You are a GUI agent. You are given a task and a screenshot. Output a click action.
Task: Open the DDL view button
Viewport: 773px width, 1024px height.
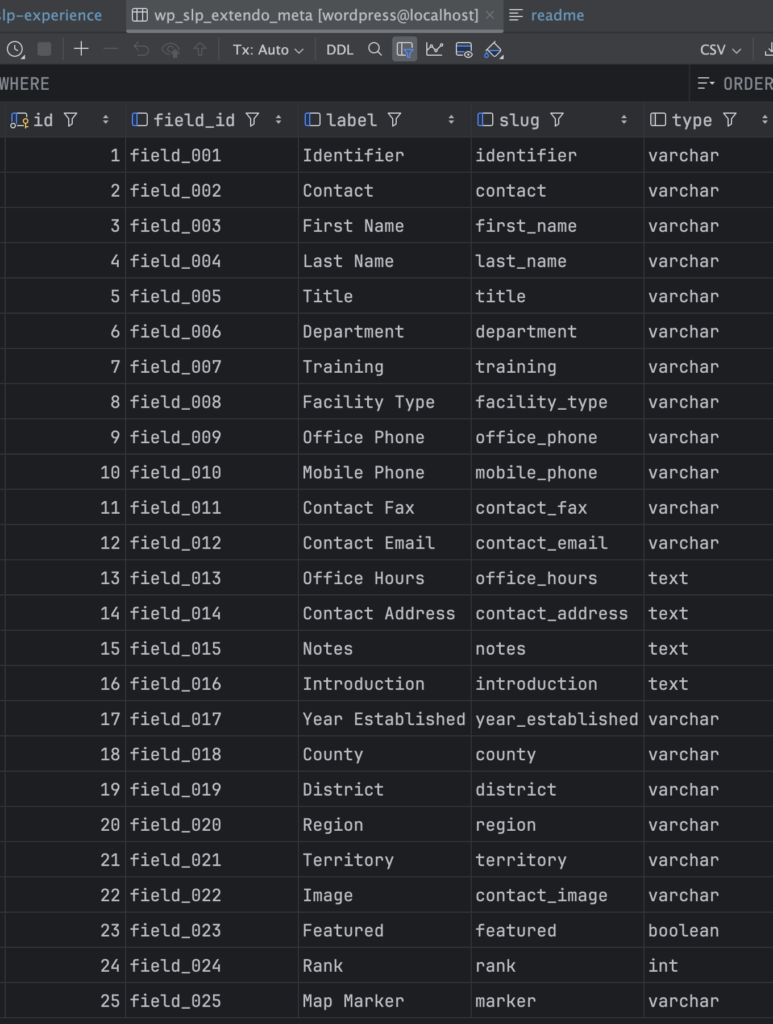339,50
